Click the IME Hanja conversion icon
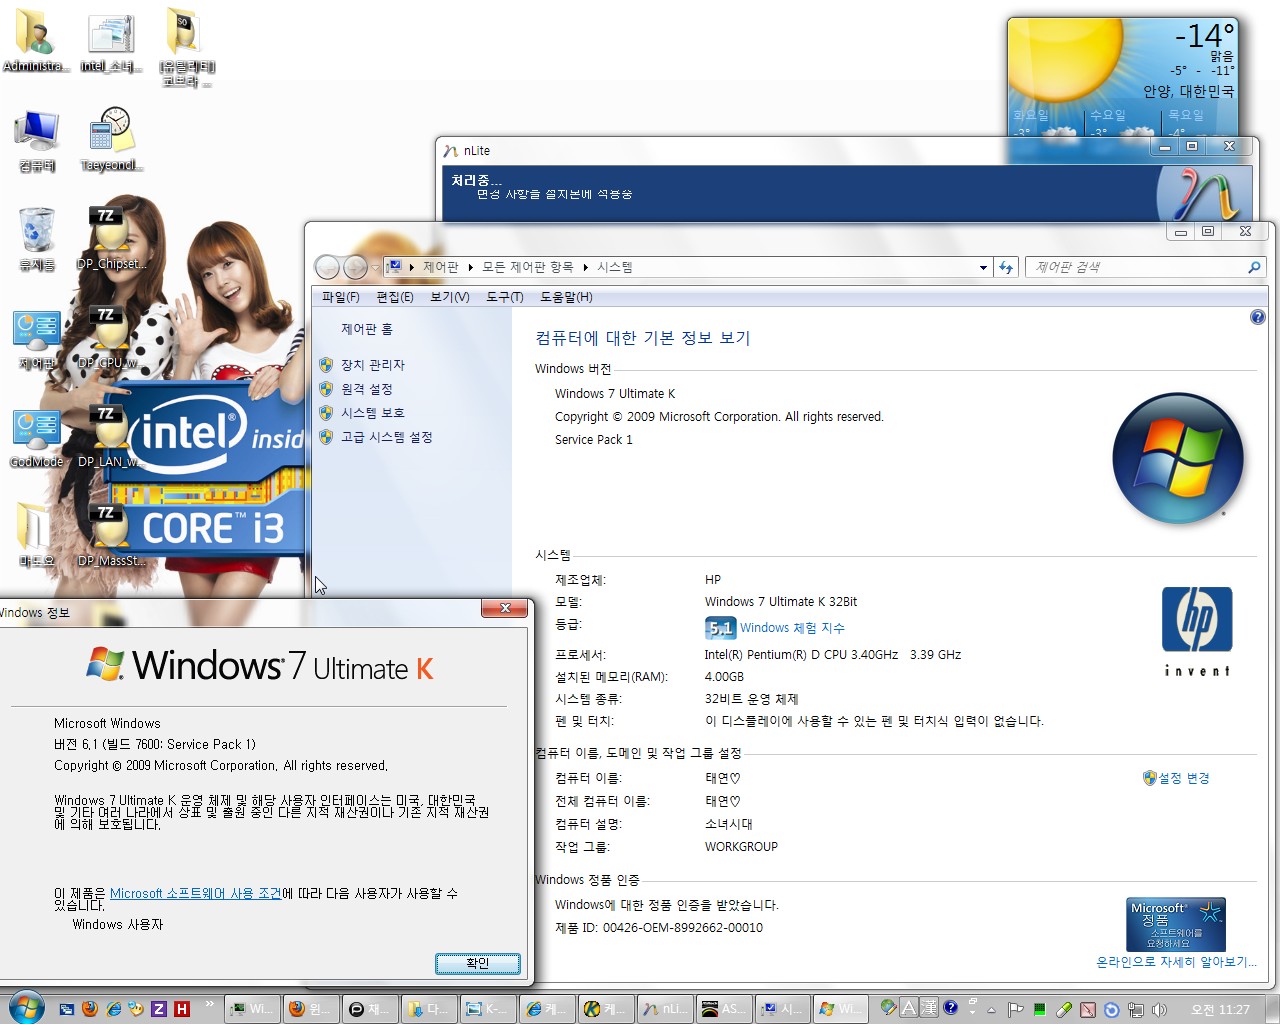The height and width of the screenshot is (1024, 1280). pyautogui.click(x=929, y=1008)
